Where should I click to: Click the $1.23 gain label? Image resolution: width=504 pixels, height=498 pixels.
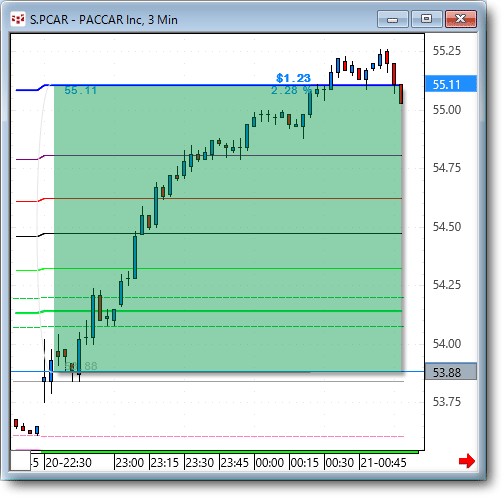293,78
